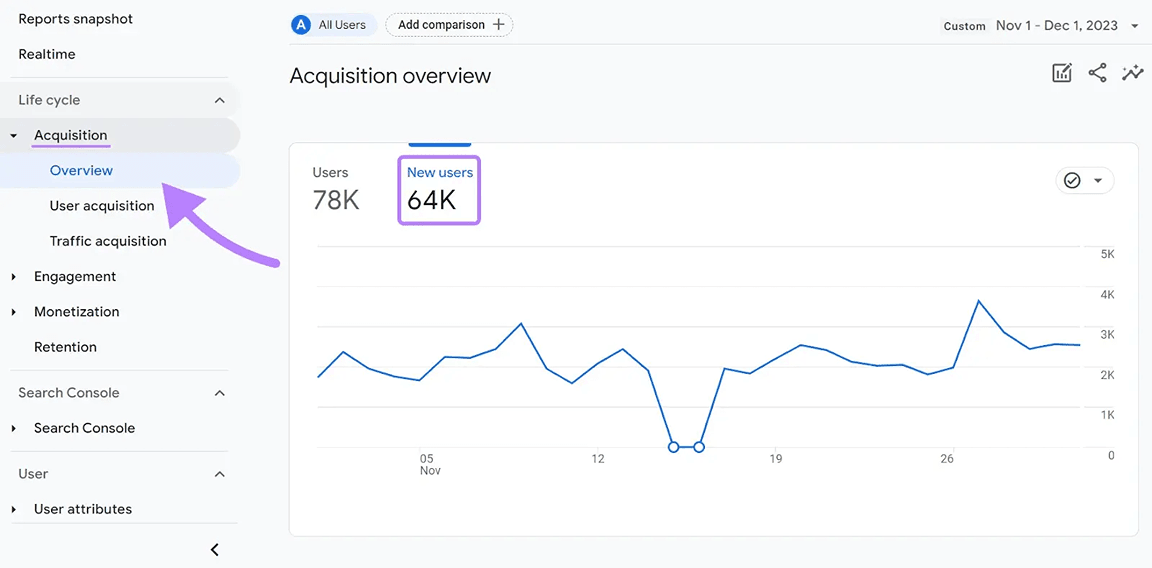The image size is (1152, 568).
Task: Collapse the User section chevron
Action: coord(220,474)
